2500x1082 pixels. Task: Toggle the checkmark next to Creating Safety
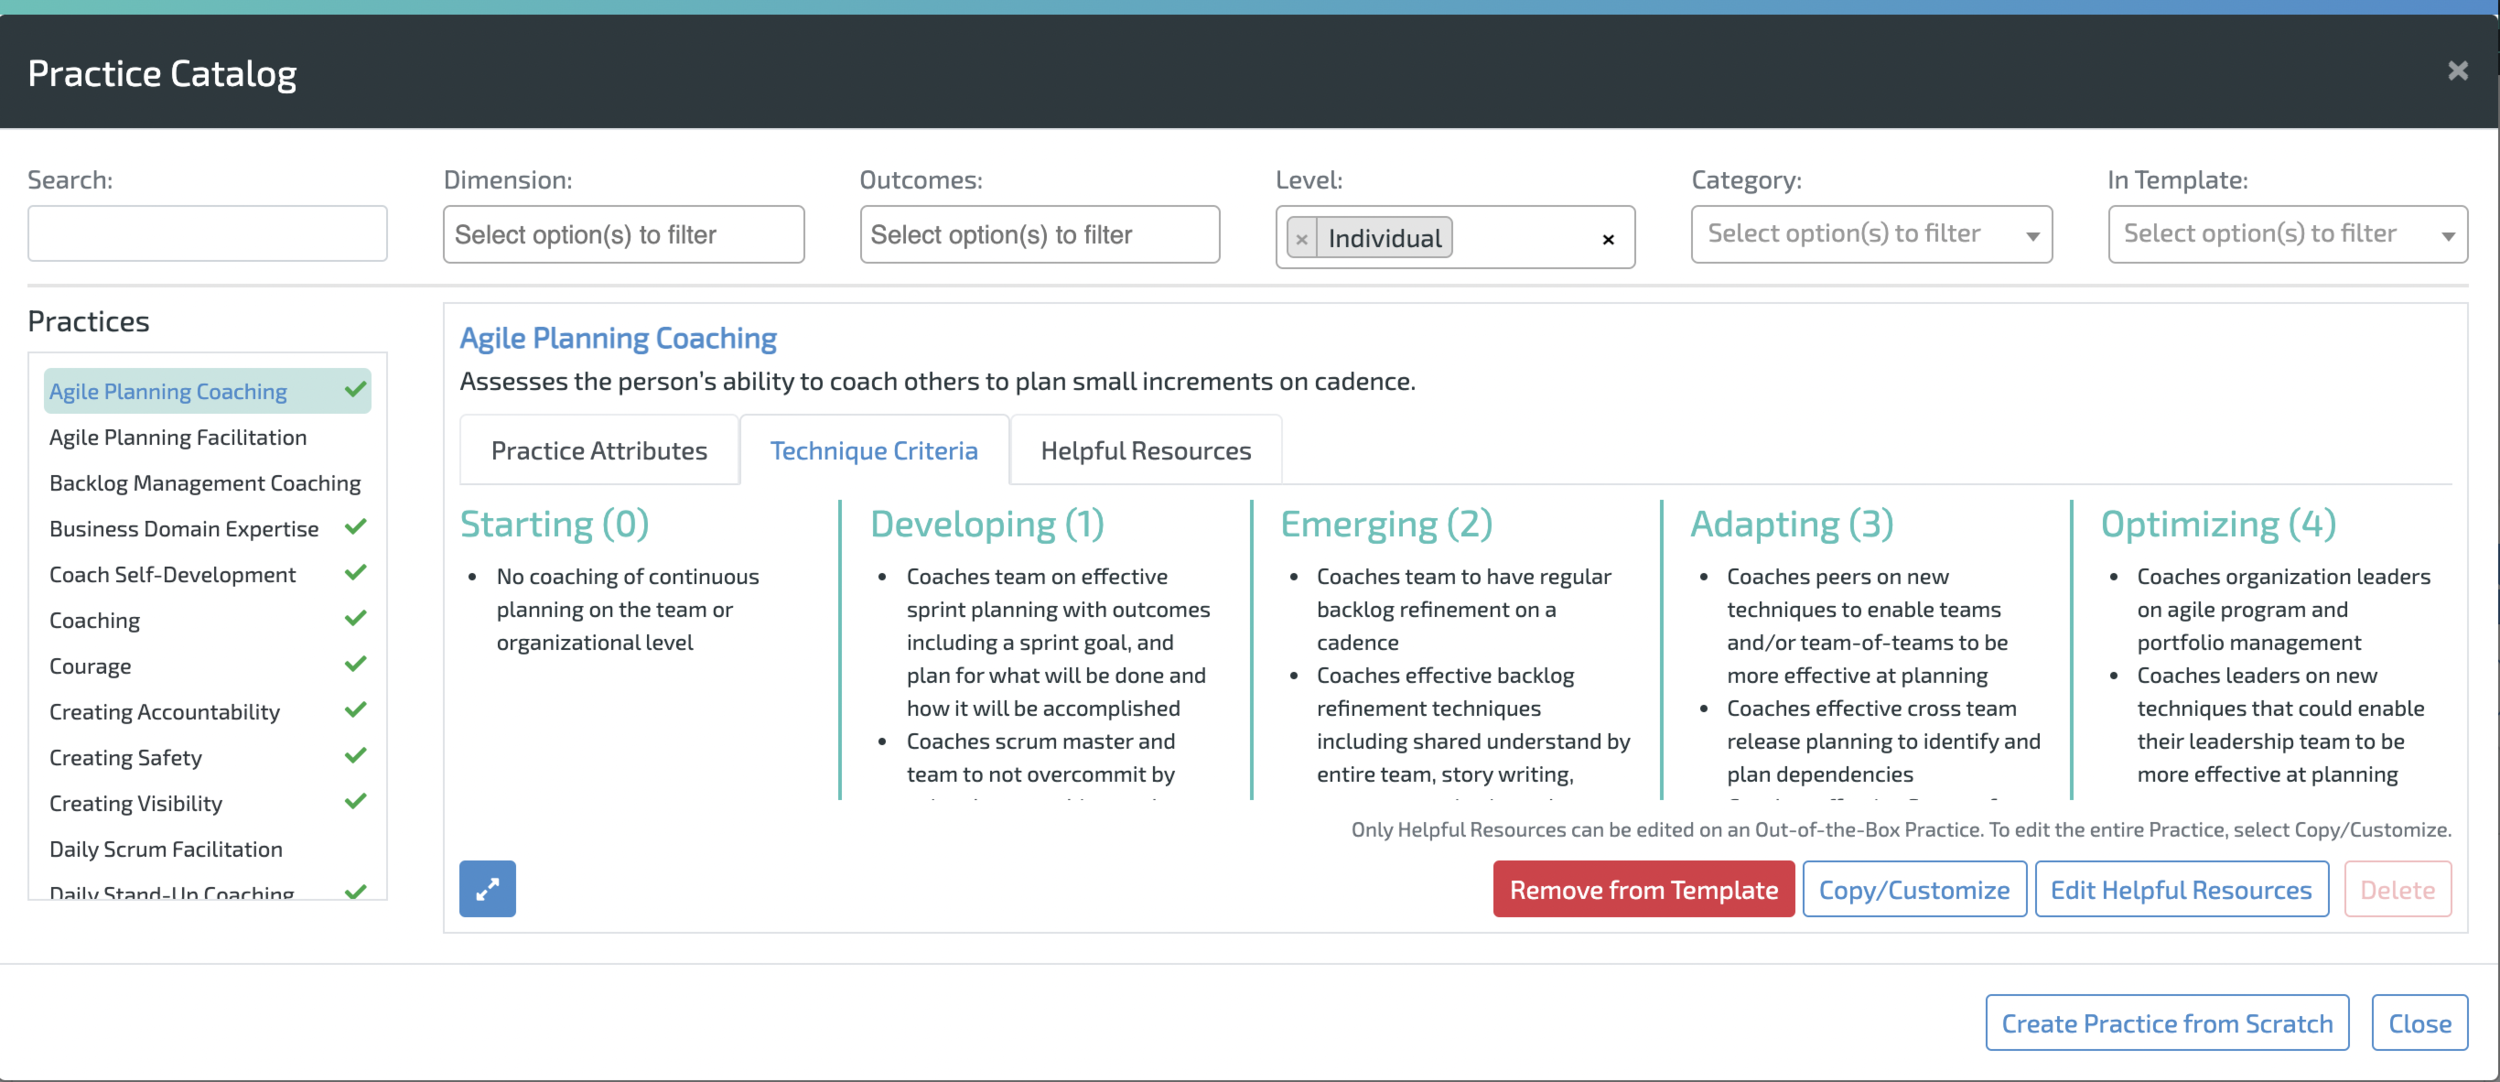tap(356, 755)
